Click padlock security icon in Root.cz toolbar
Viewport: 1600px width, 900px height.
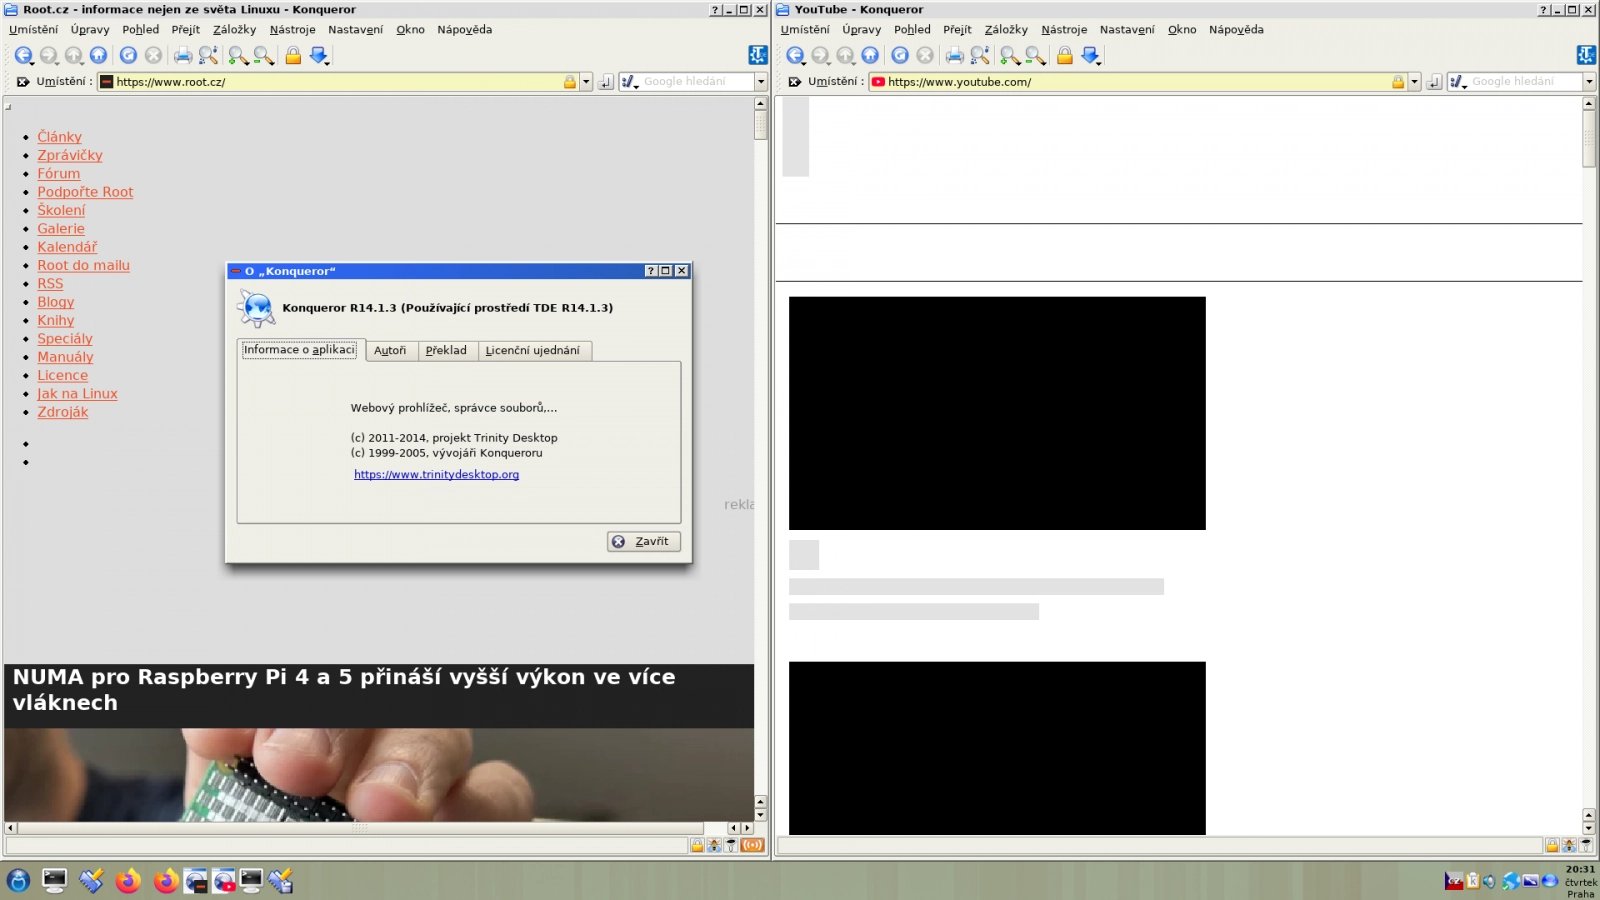click(x=293, y=56)
